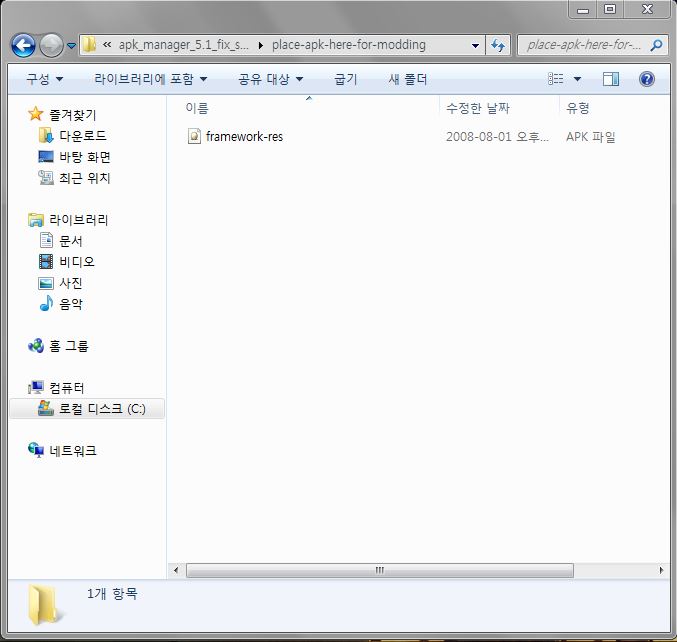
Task: Click the horizontal scrollbar in file list
Action: [x=380, y=570]
